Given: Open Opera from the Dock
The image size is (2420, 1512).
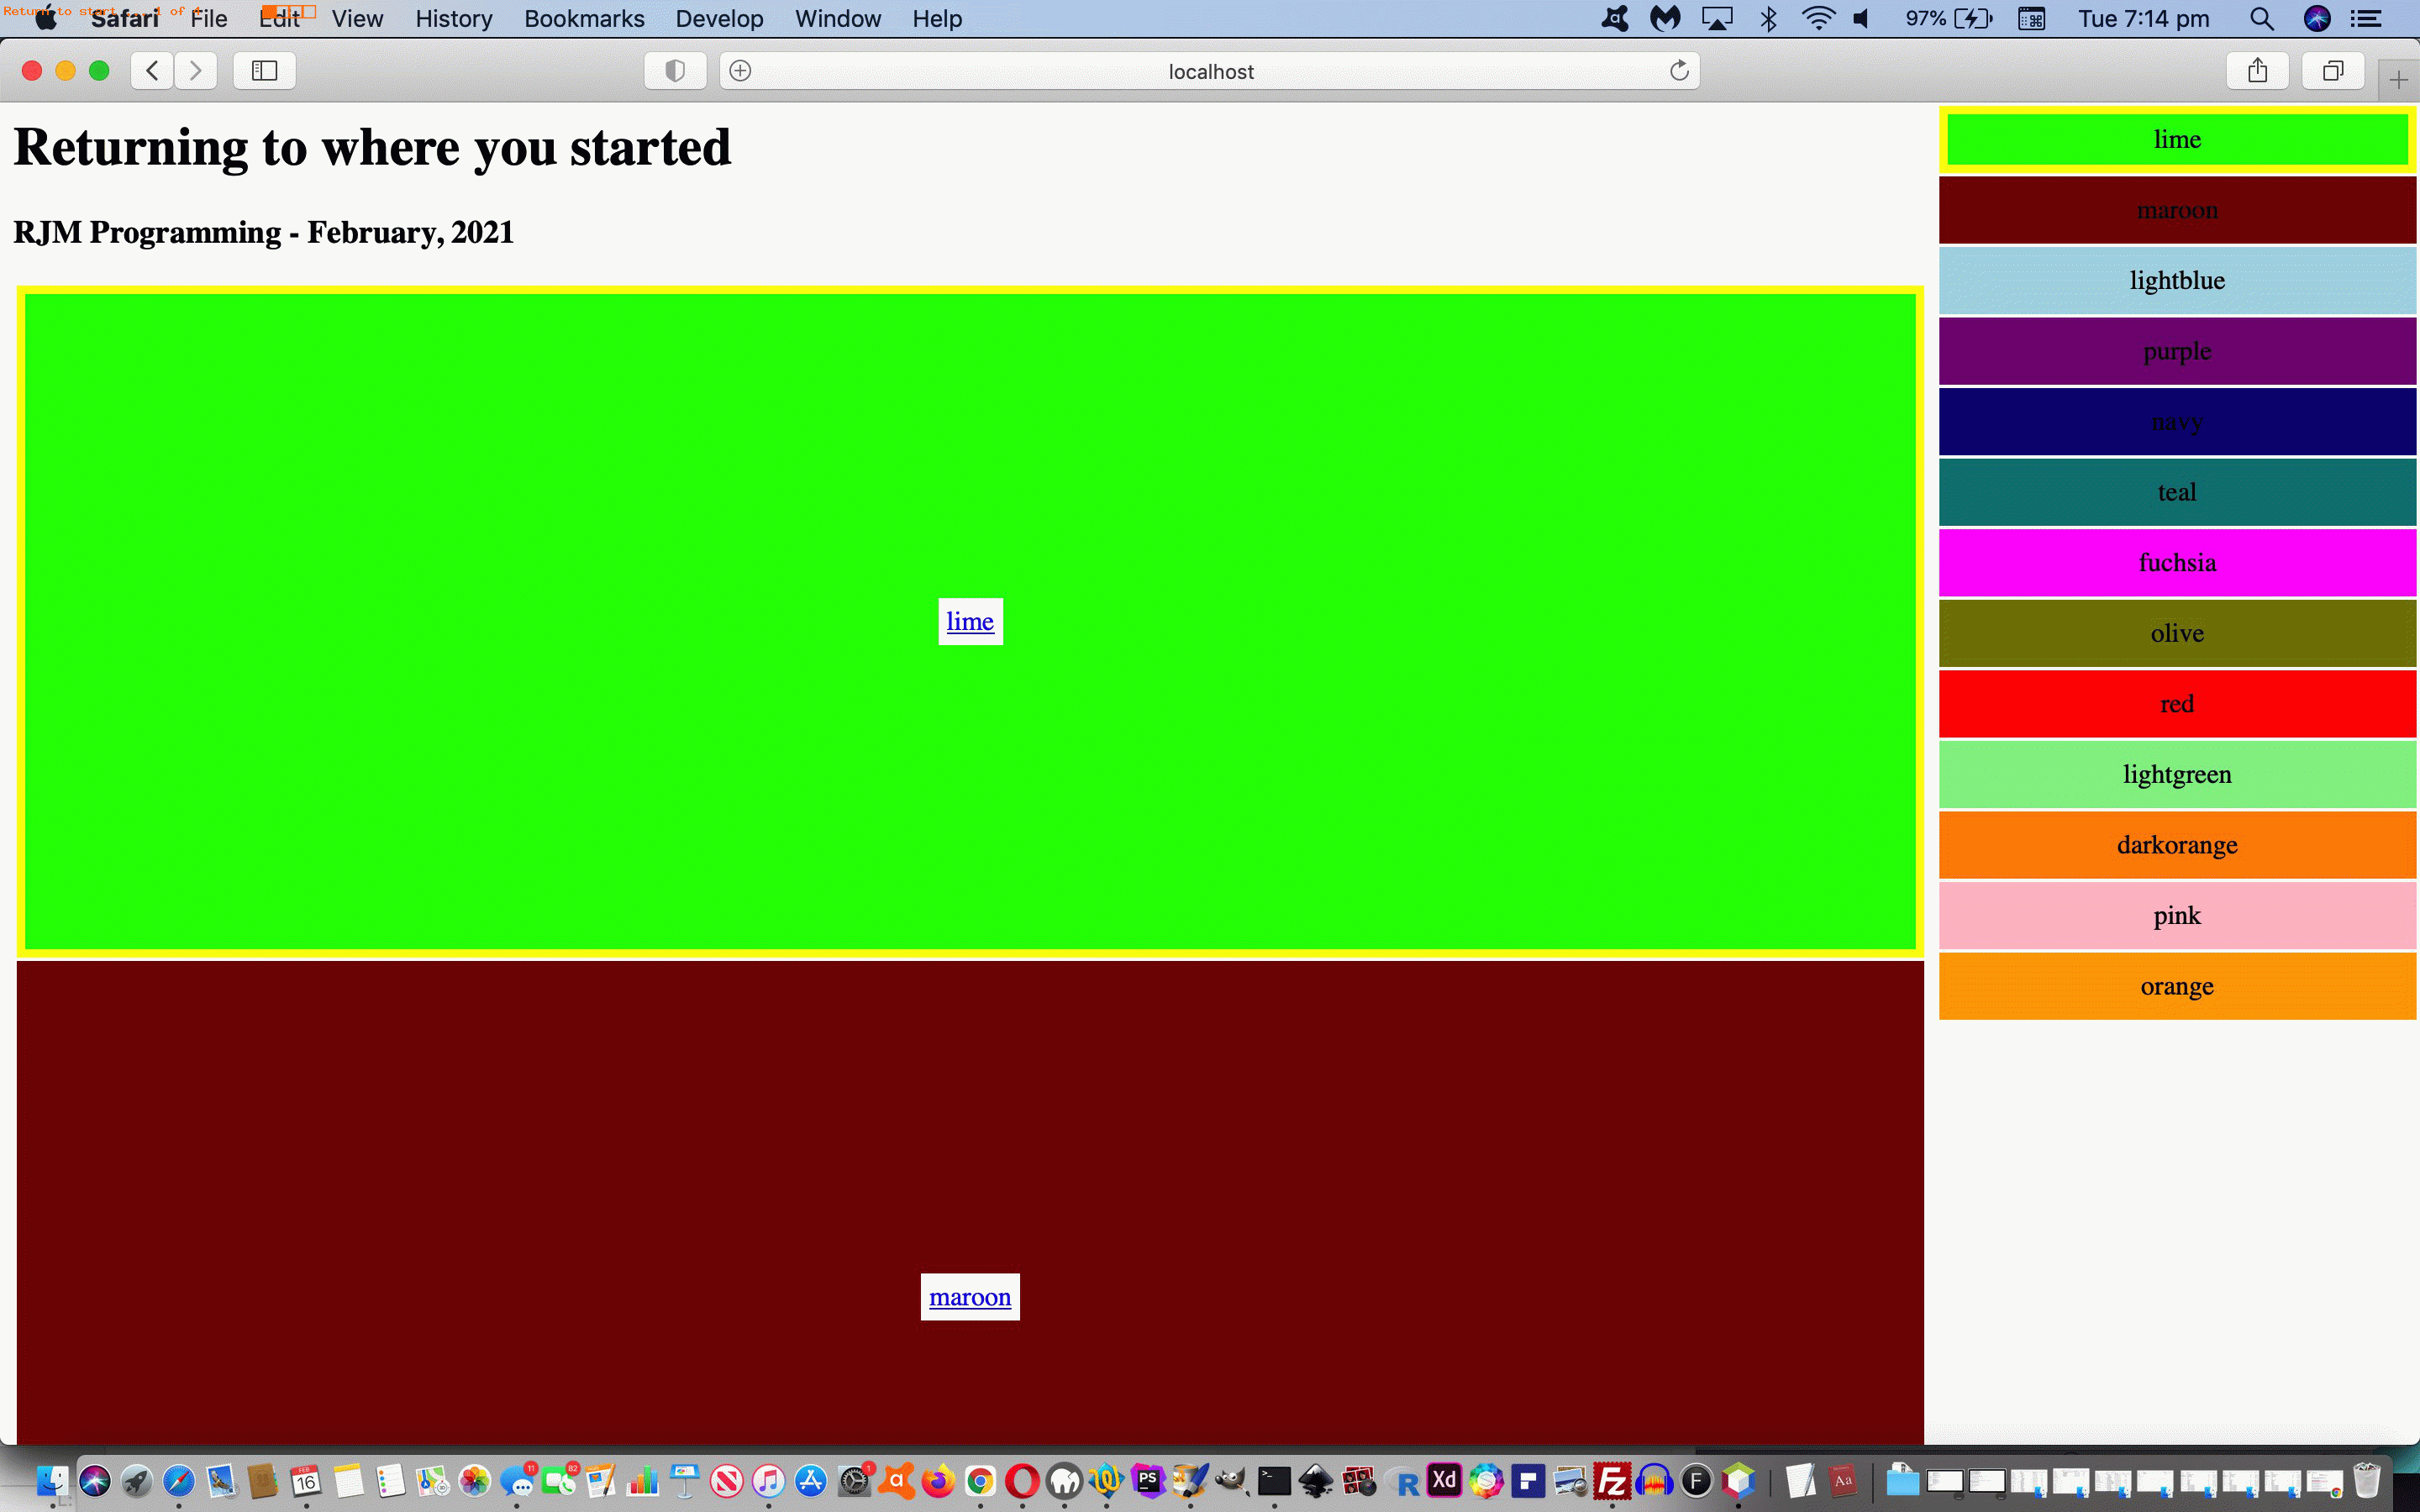Looking at the screenshot, I should point(1022,1481).
